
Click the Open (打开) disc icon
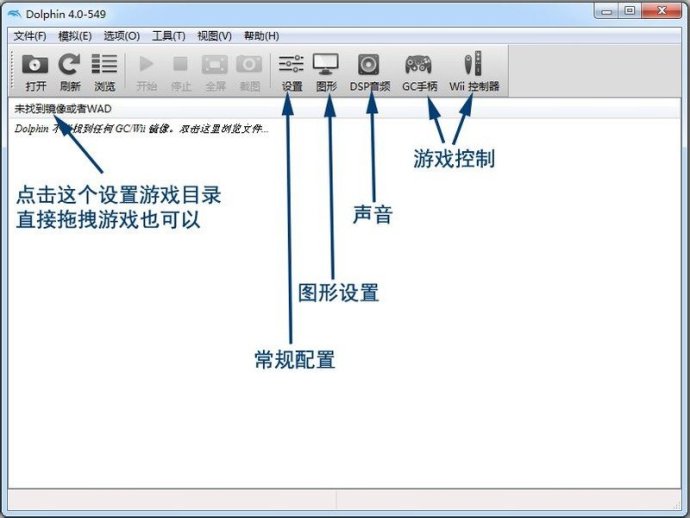(35, 65)
